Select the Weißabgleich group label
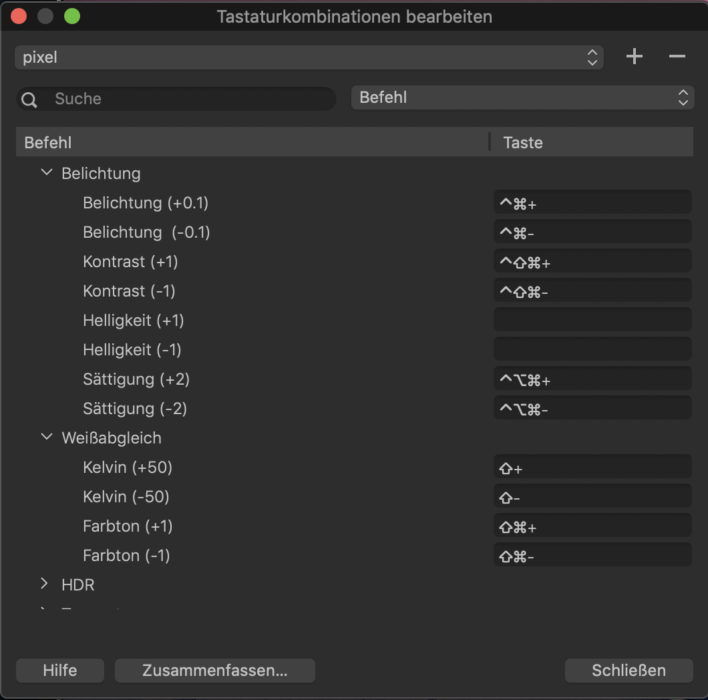 click(111, 438)
